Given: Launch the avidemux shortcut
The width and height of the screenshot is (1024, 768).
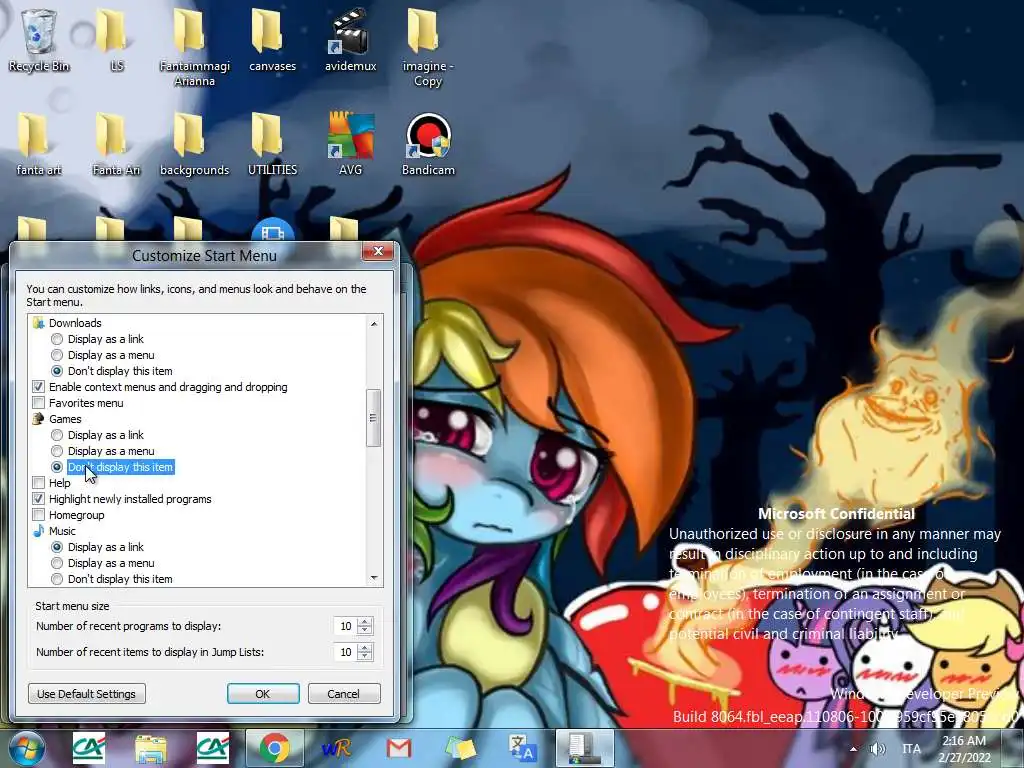Looking at the screenshot, I should (351, 40).
